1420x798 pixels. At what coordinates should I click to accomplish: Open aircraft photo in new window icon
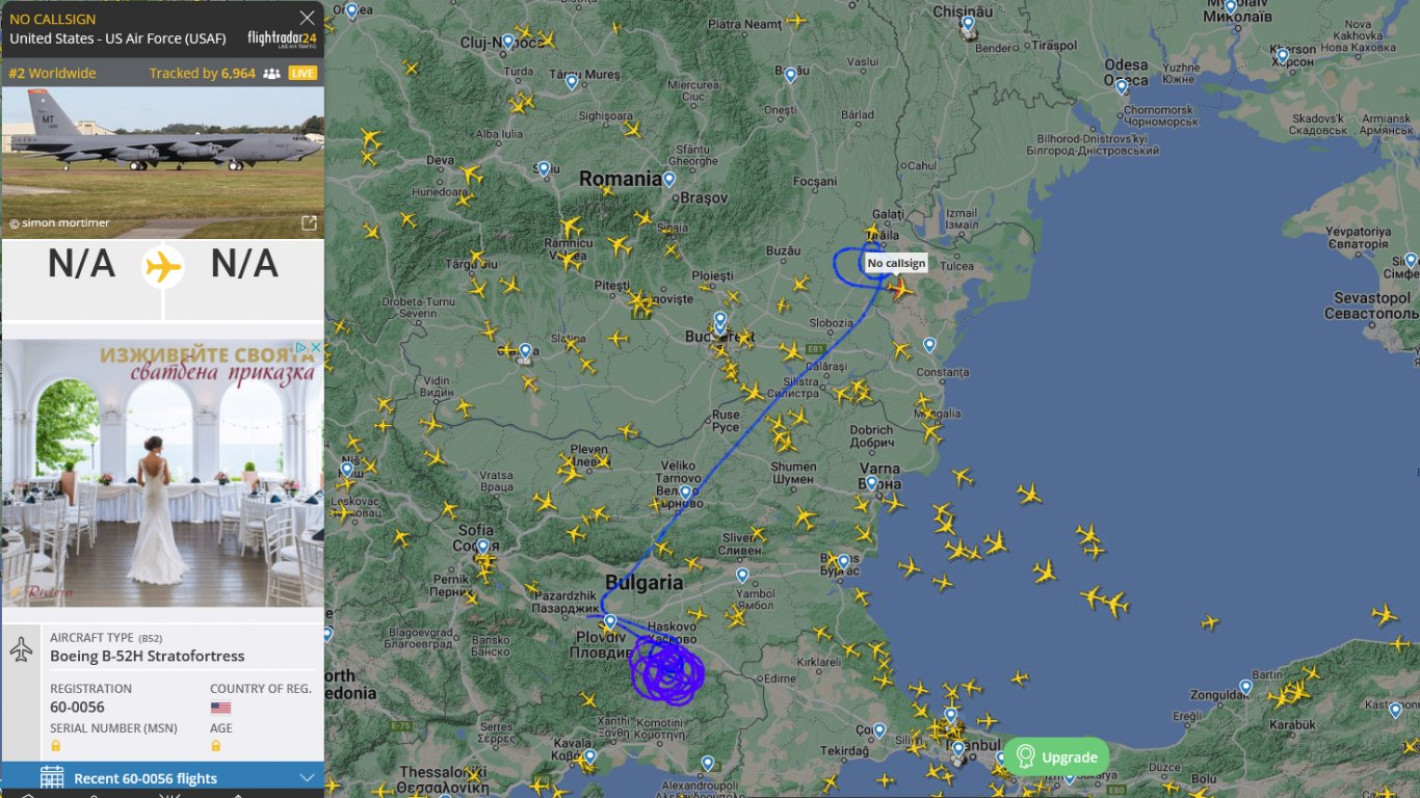click(x=309, y=223)
